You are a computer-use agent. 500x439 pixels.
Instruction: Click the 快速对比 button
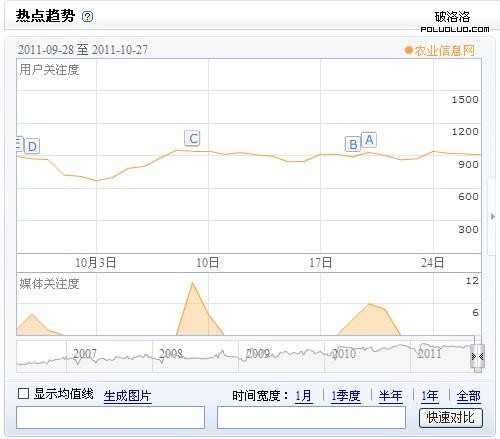[x=451, y=417]
